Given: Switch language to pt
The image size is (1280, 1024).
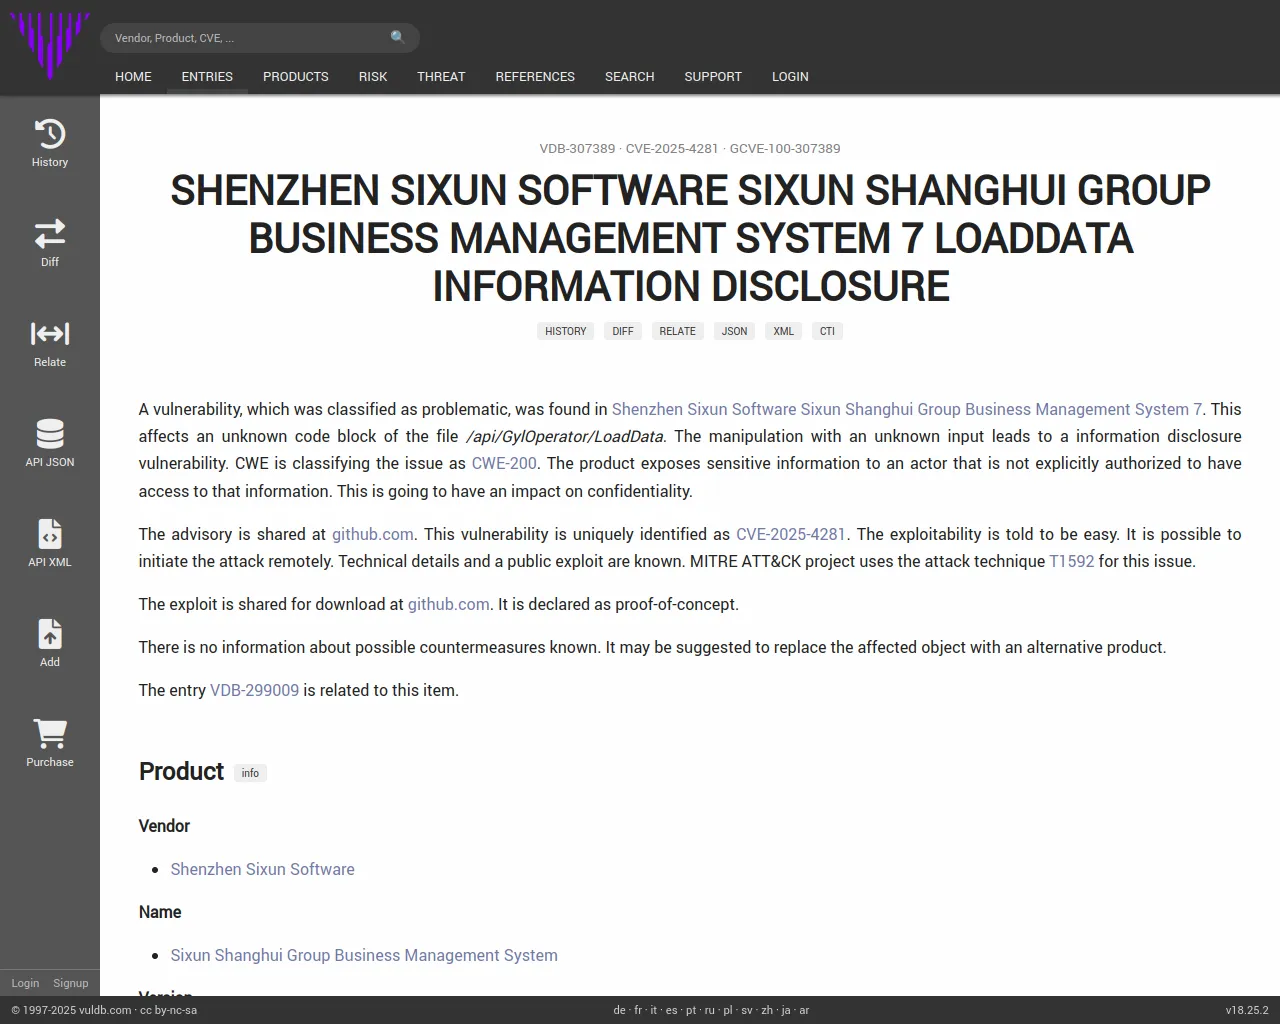Looking at the screenshot, I should pos(691,1010).
